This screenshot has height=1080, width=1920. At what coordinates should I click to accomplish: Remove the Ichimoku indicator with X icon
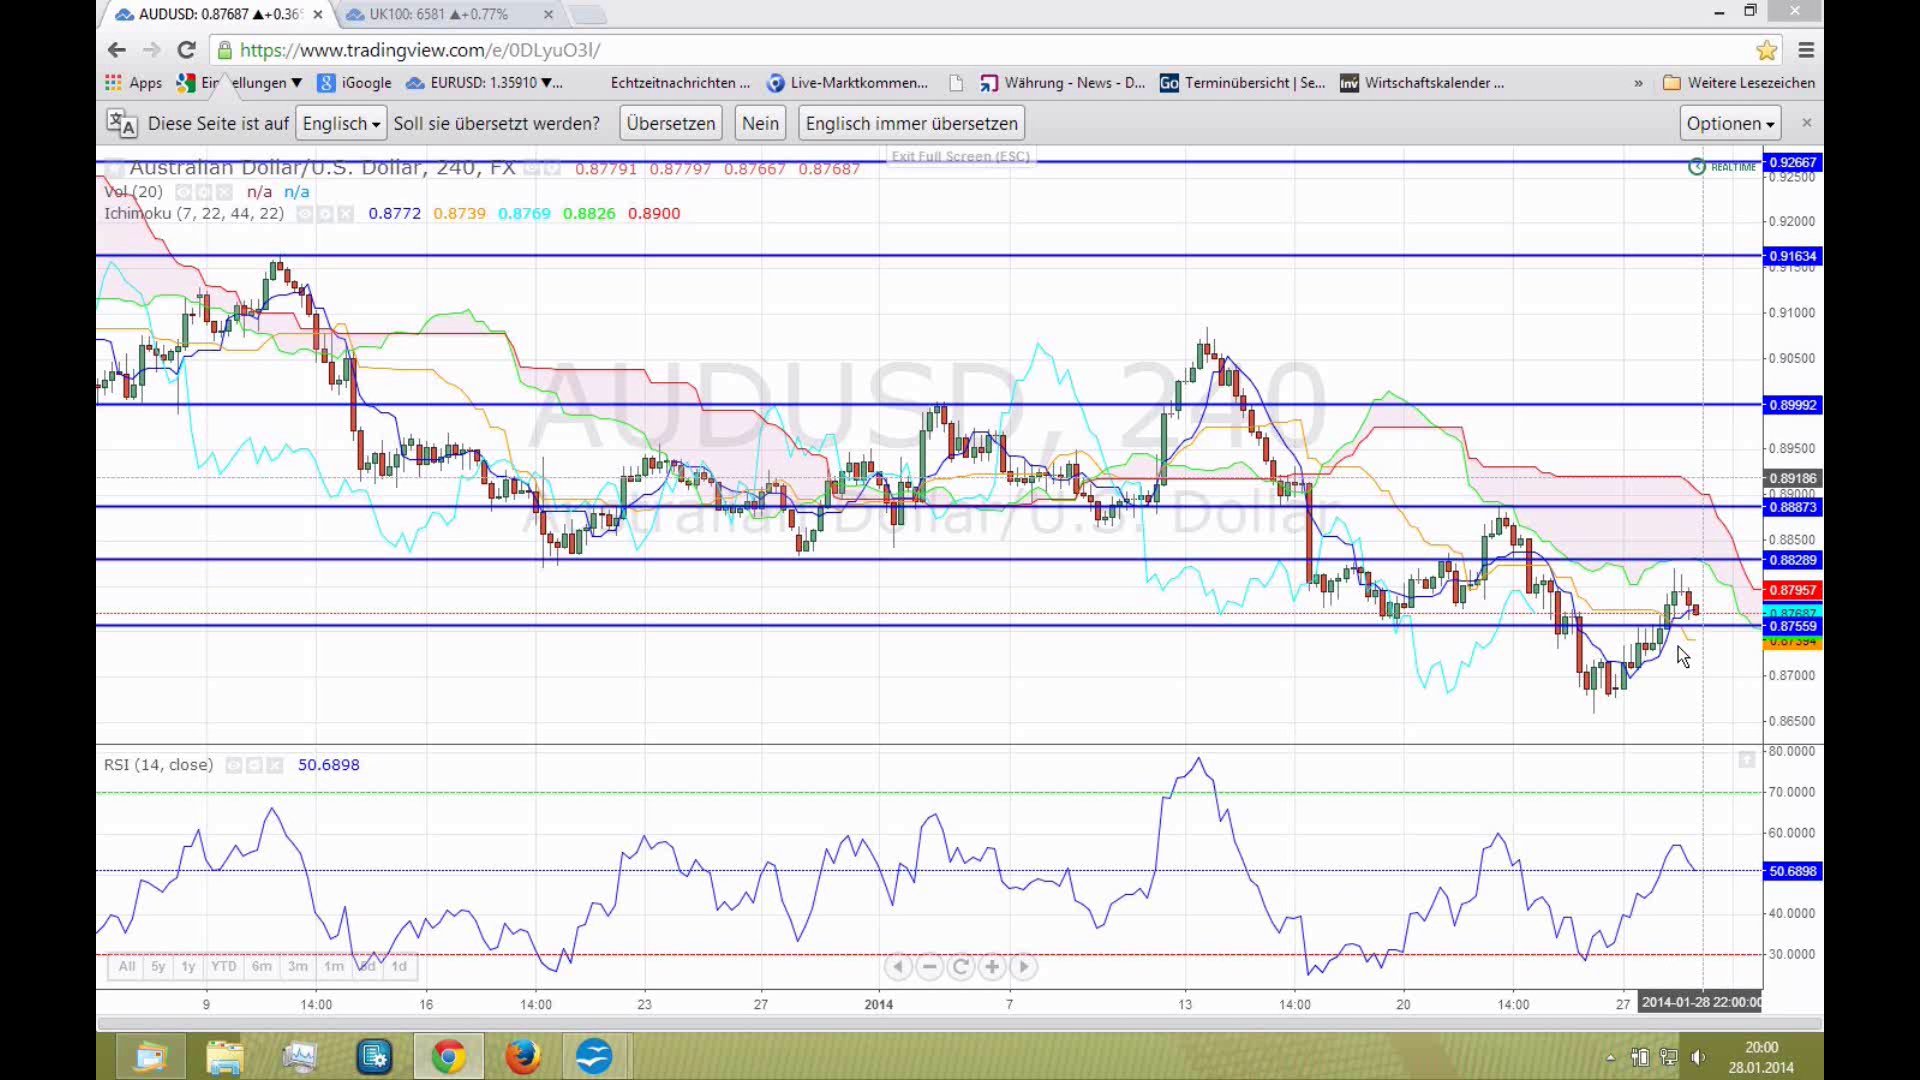[346, 214]
